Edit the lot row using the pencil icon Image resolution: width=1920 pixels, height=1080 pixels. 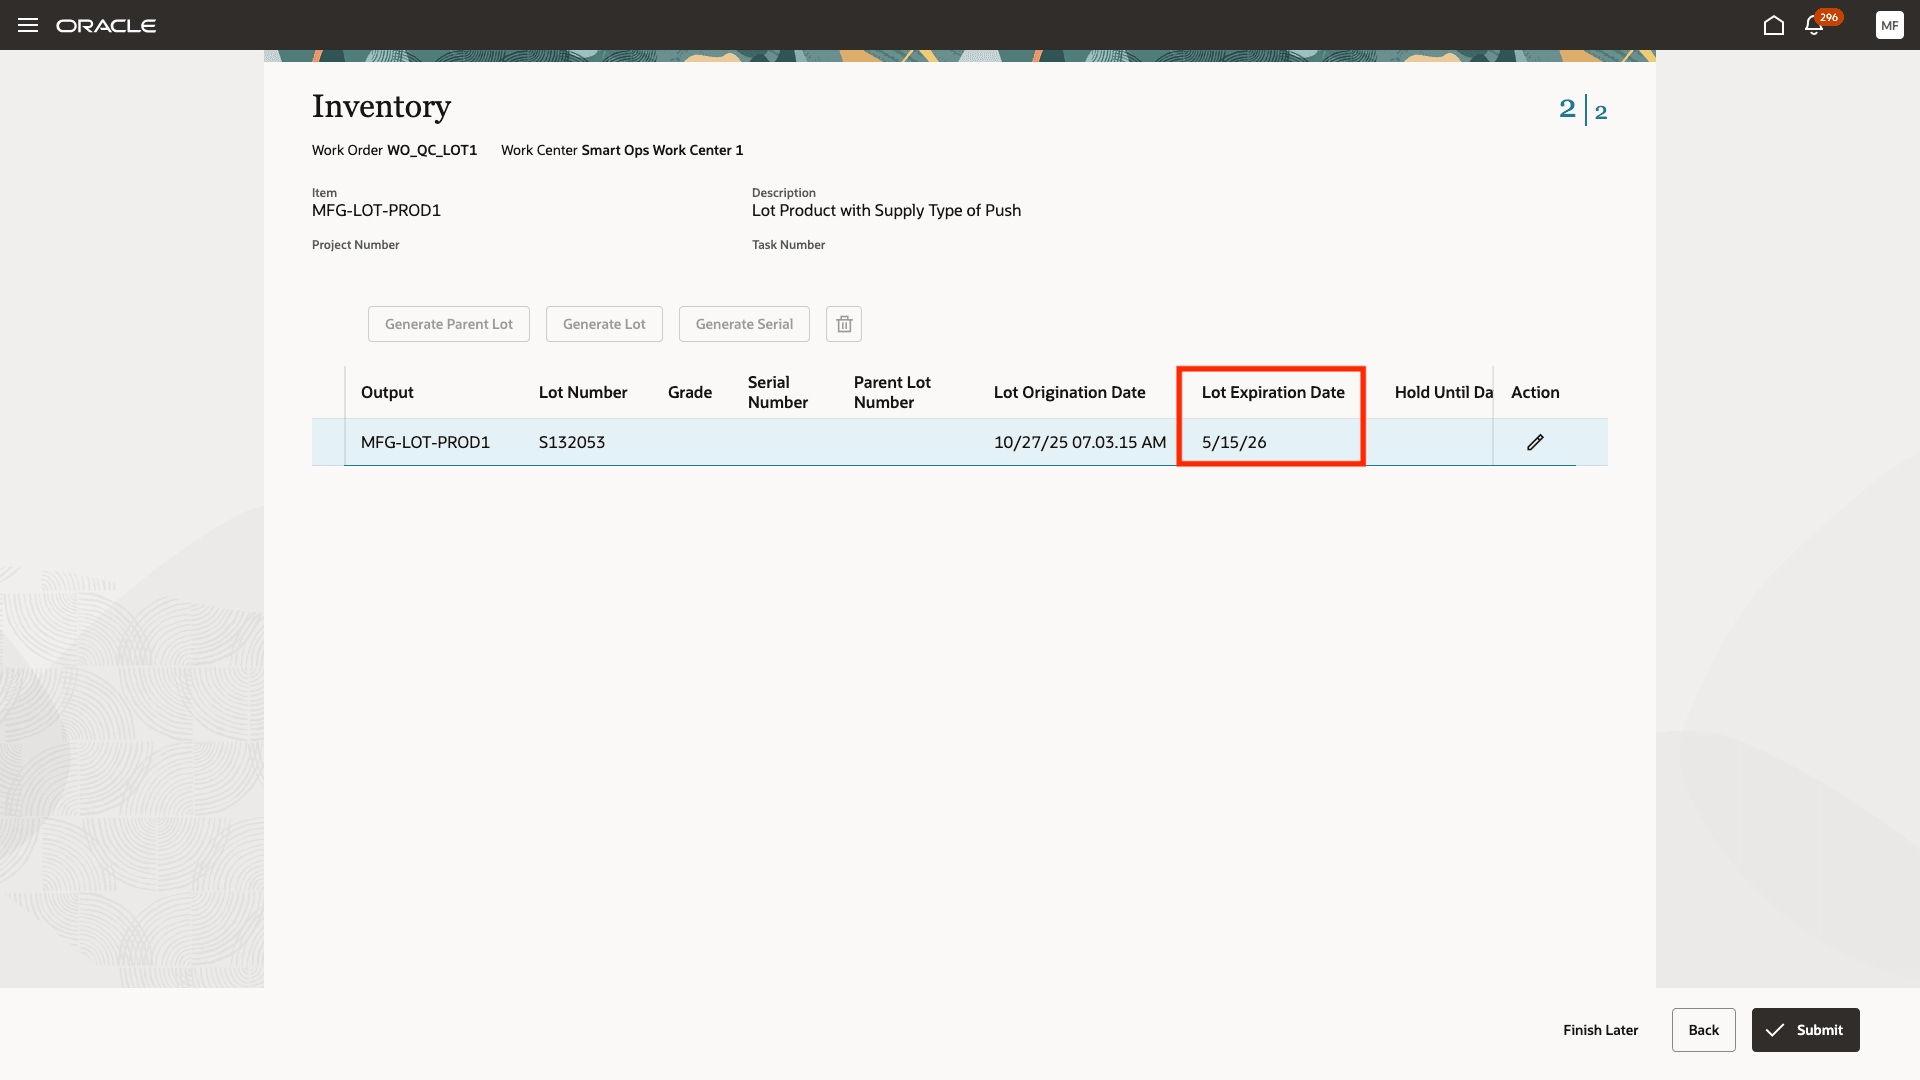coord(1536,442)
